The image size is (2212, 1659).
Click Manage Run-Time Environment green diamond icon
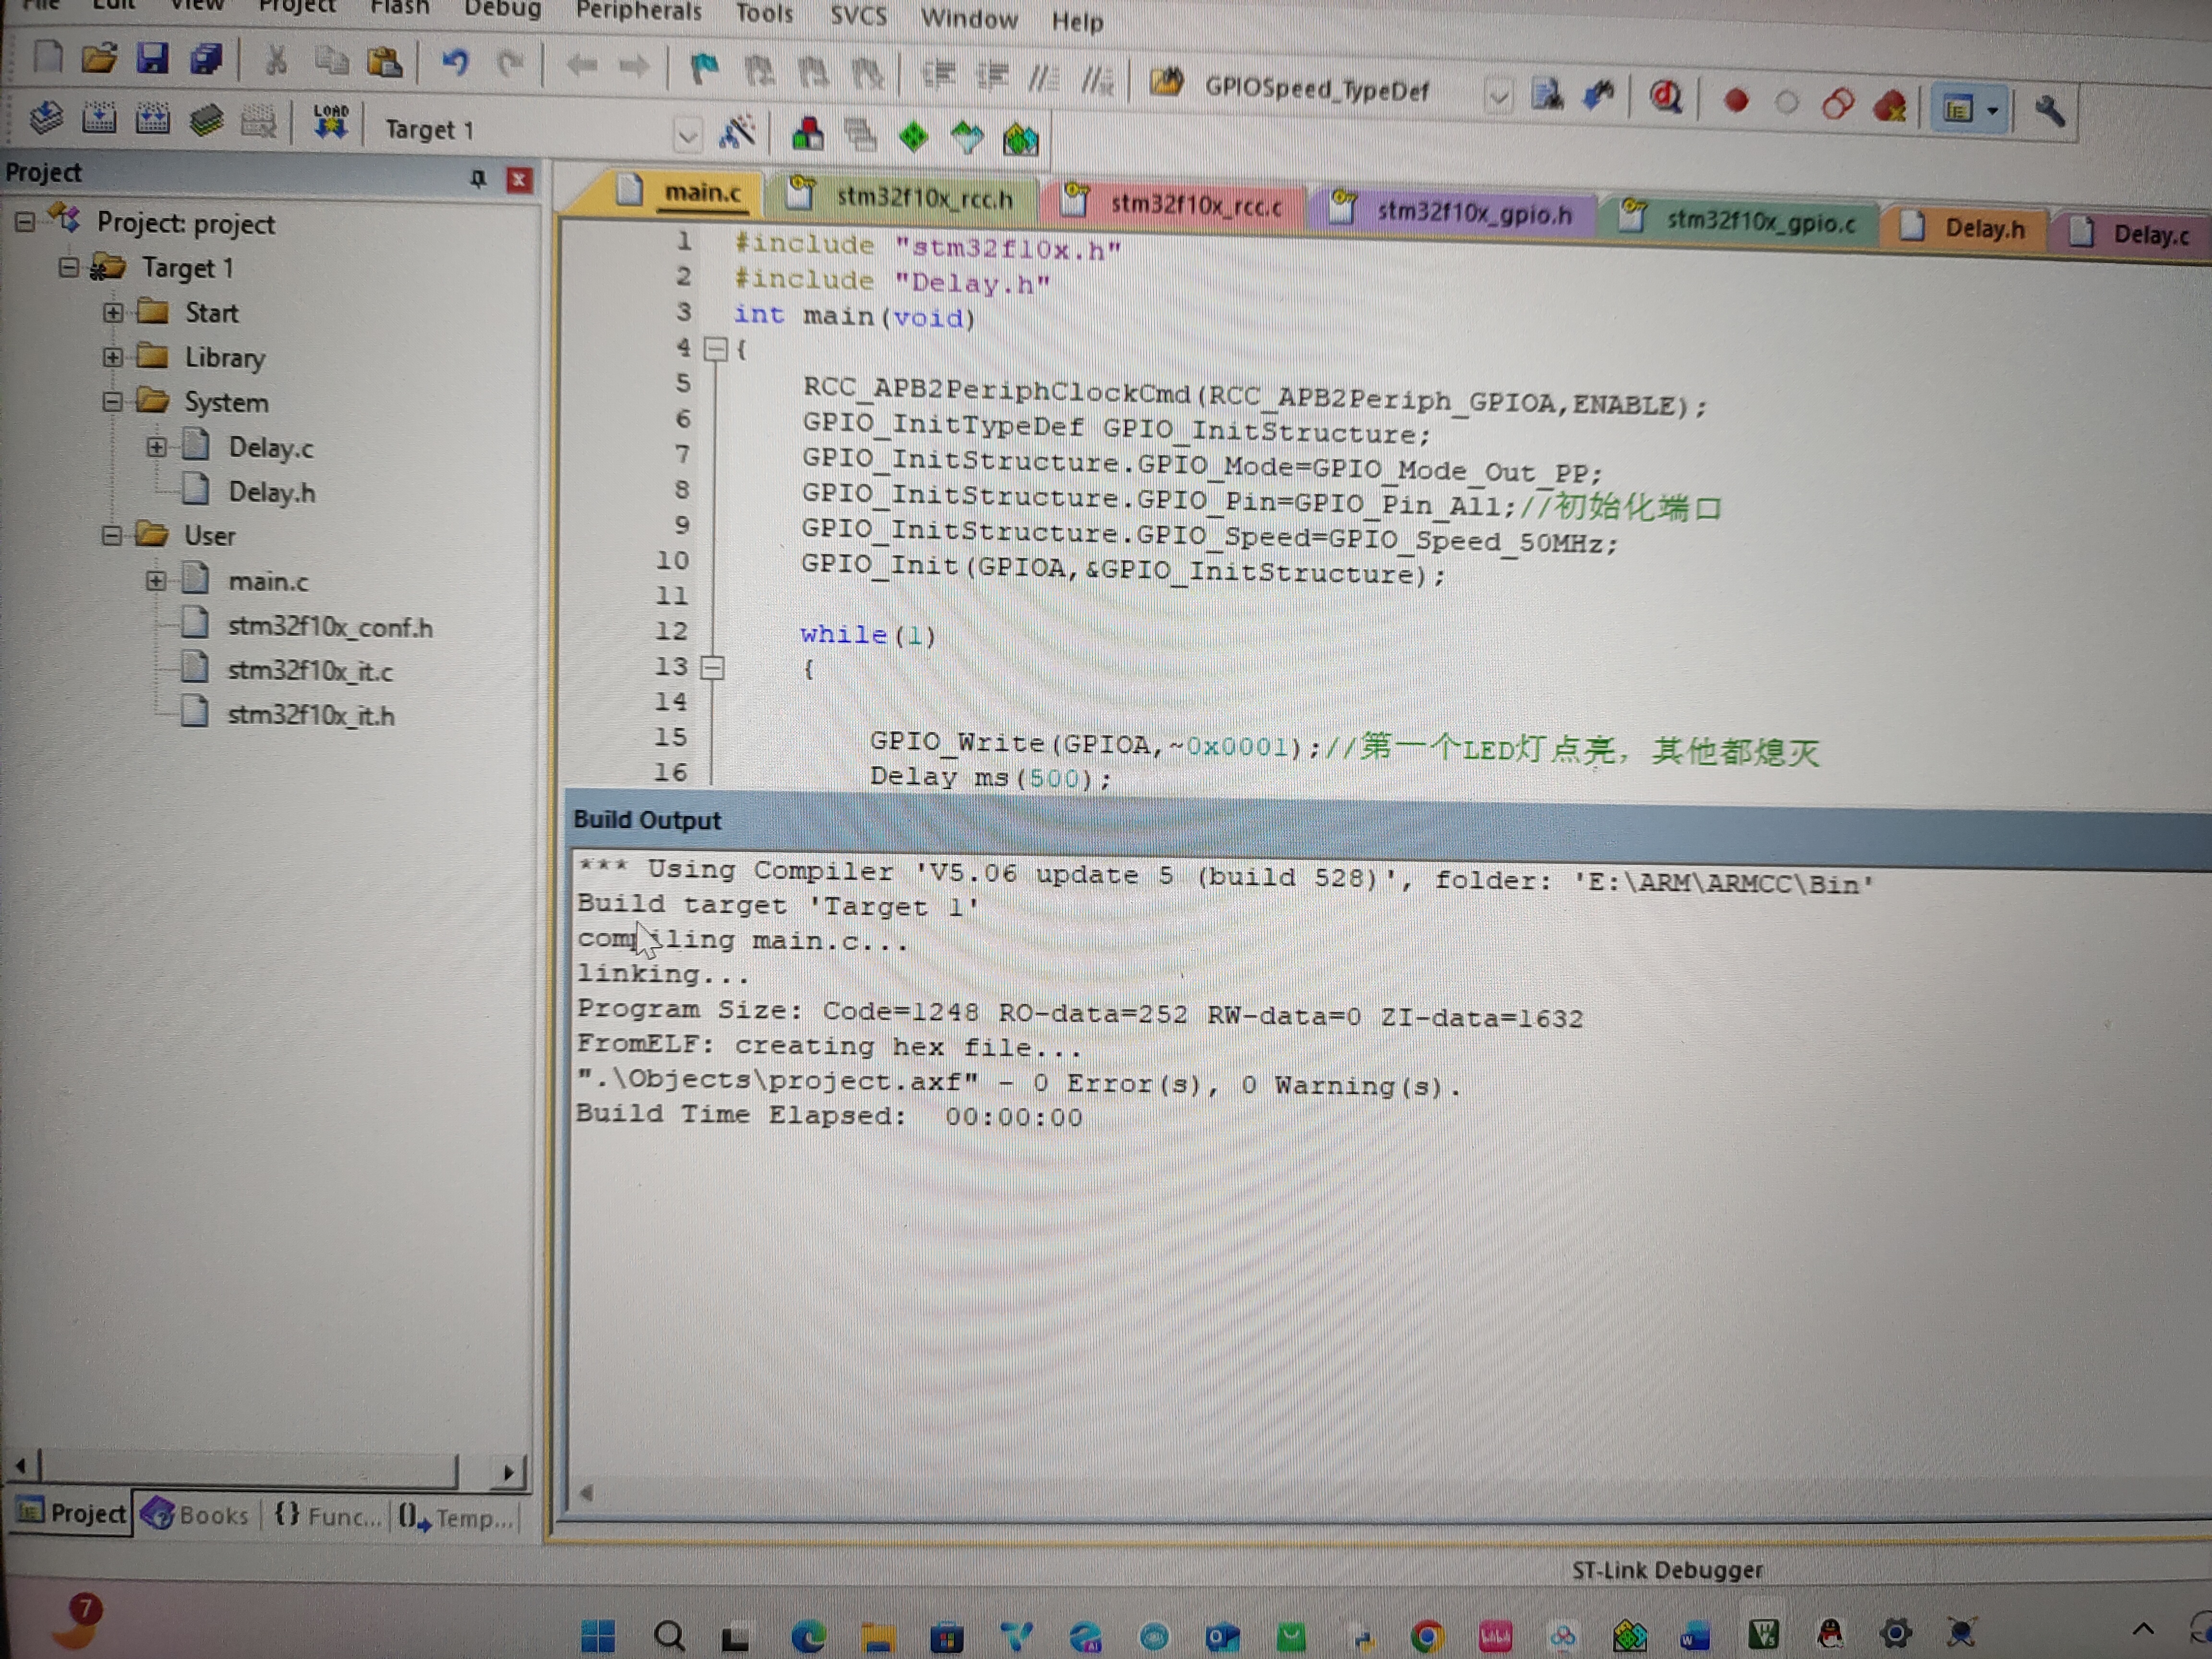click(x=913, y=136)
